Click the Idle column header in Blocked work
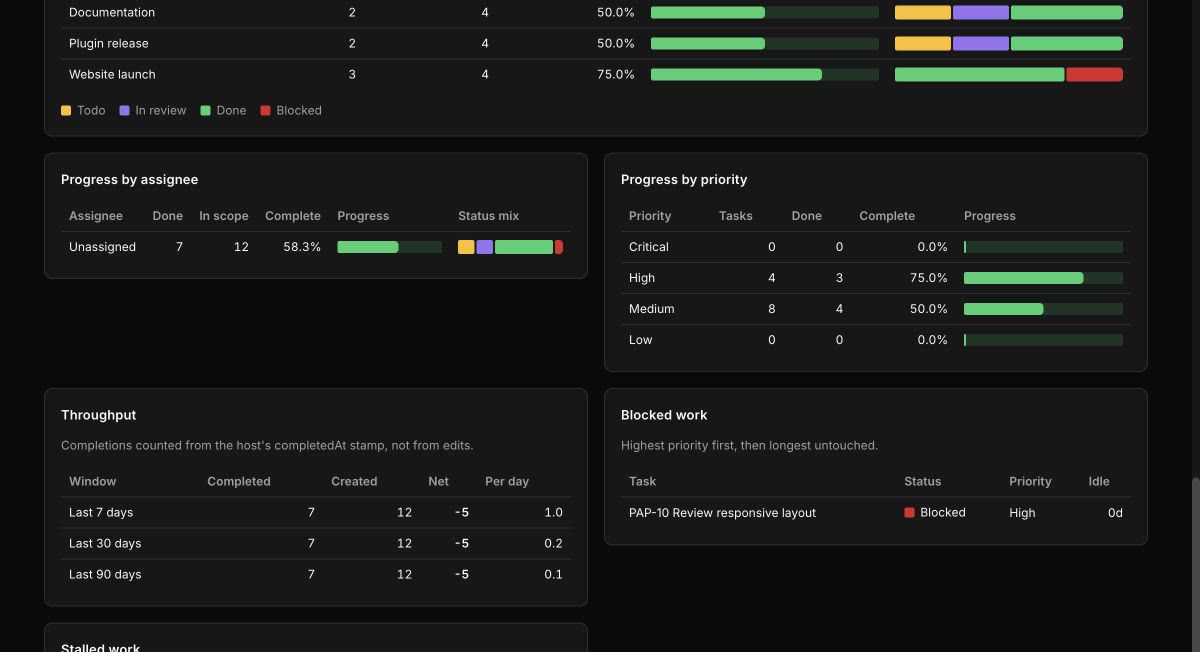 point(1099,482)
